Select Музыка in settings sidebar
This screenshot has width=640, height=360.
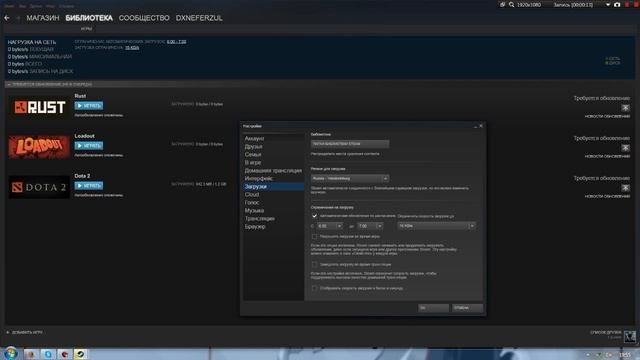254,211
